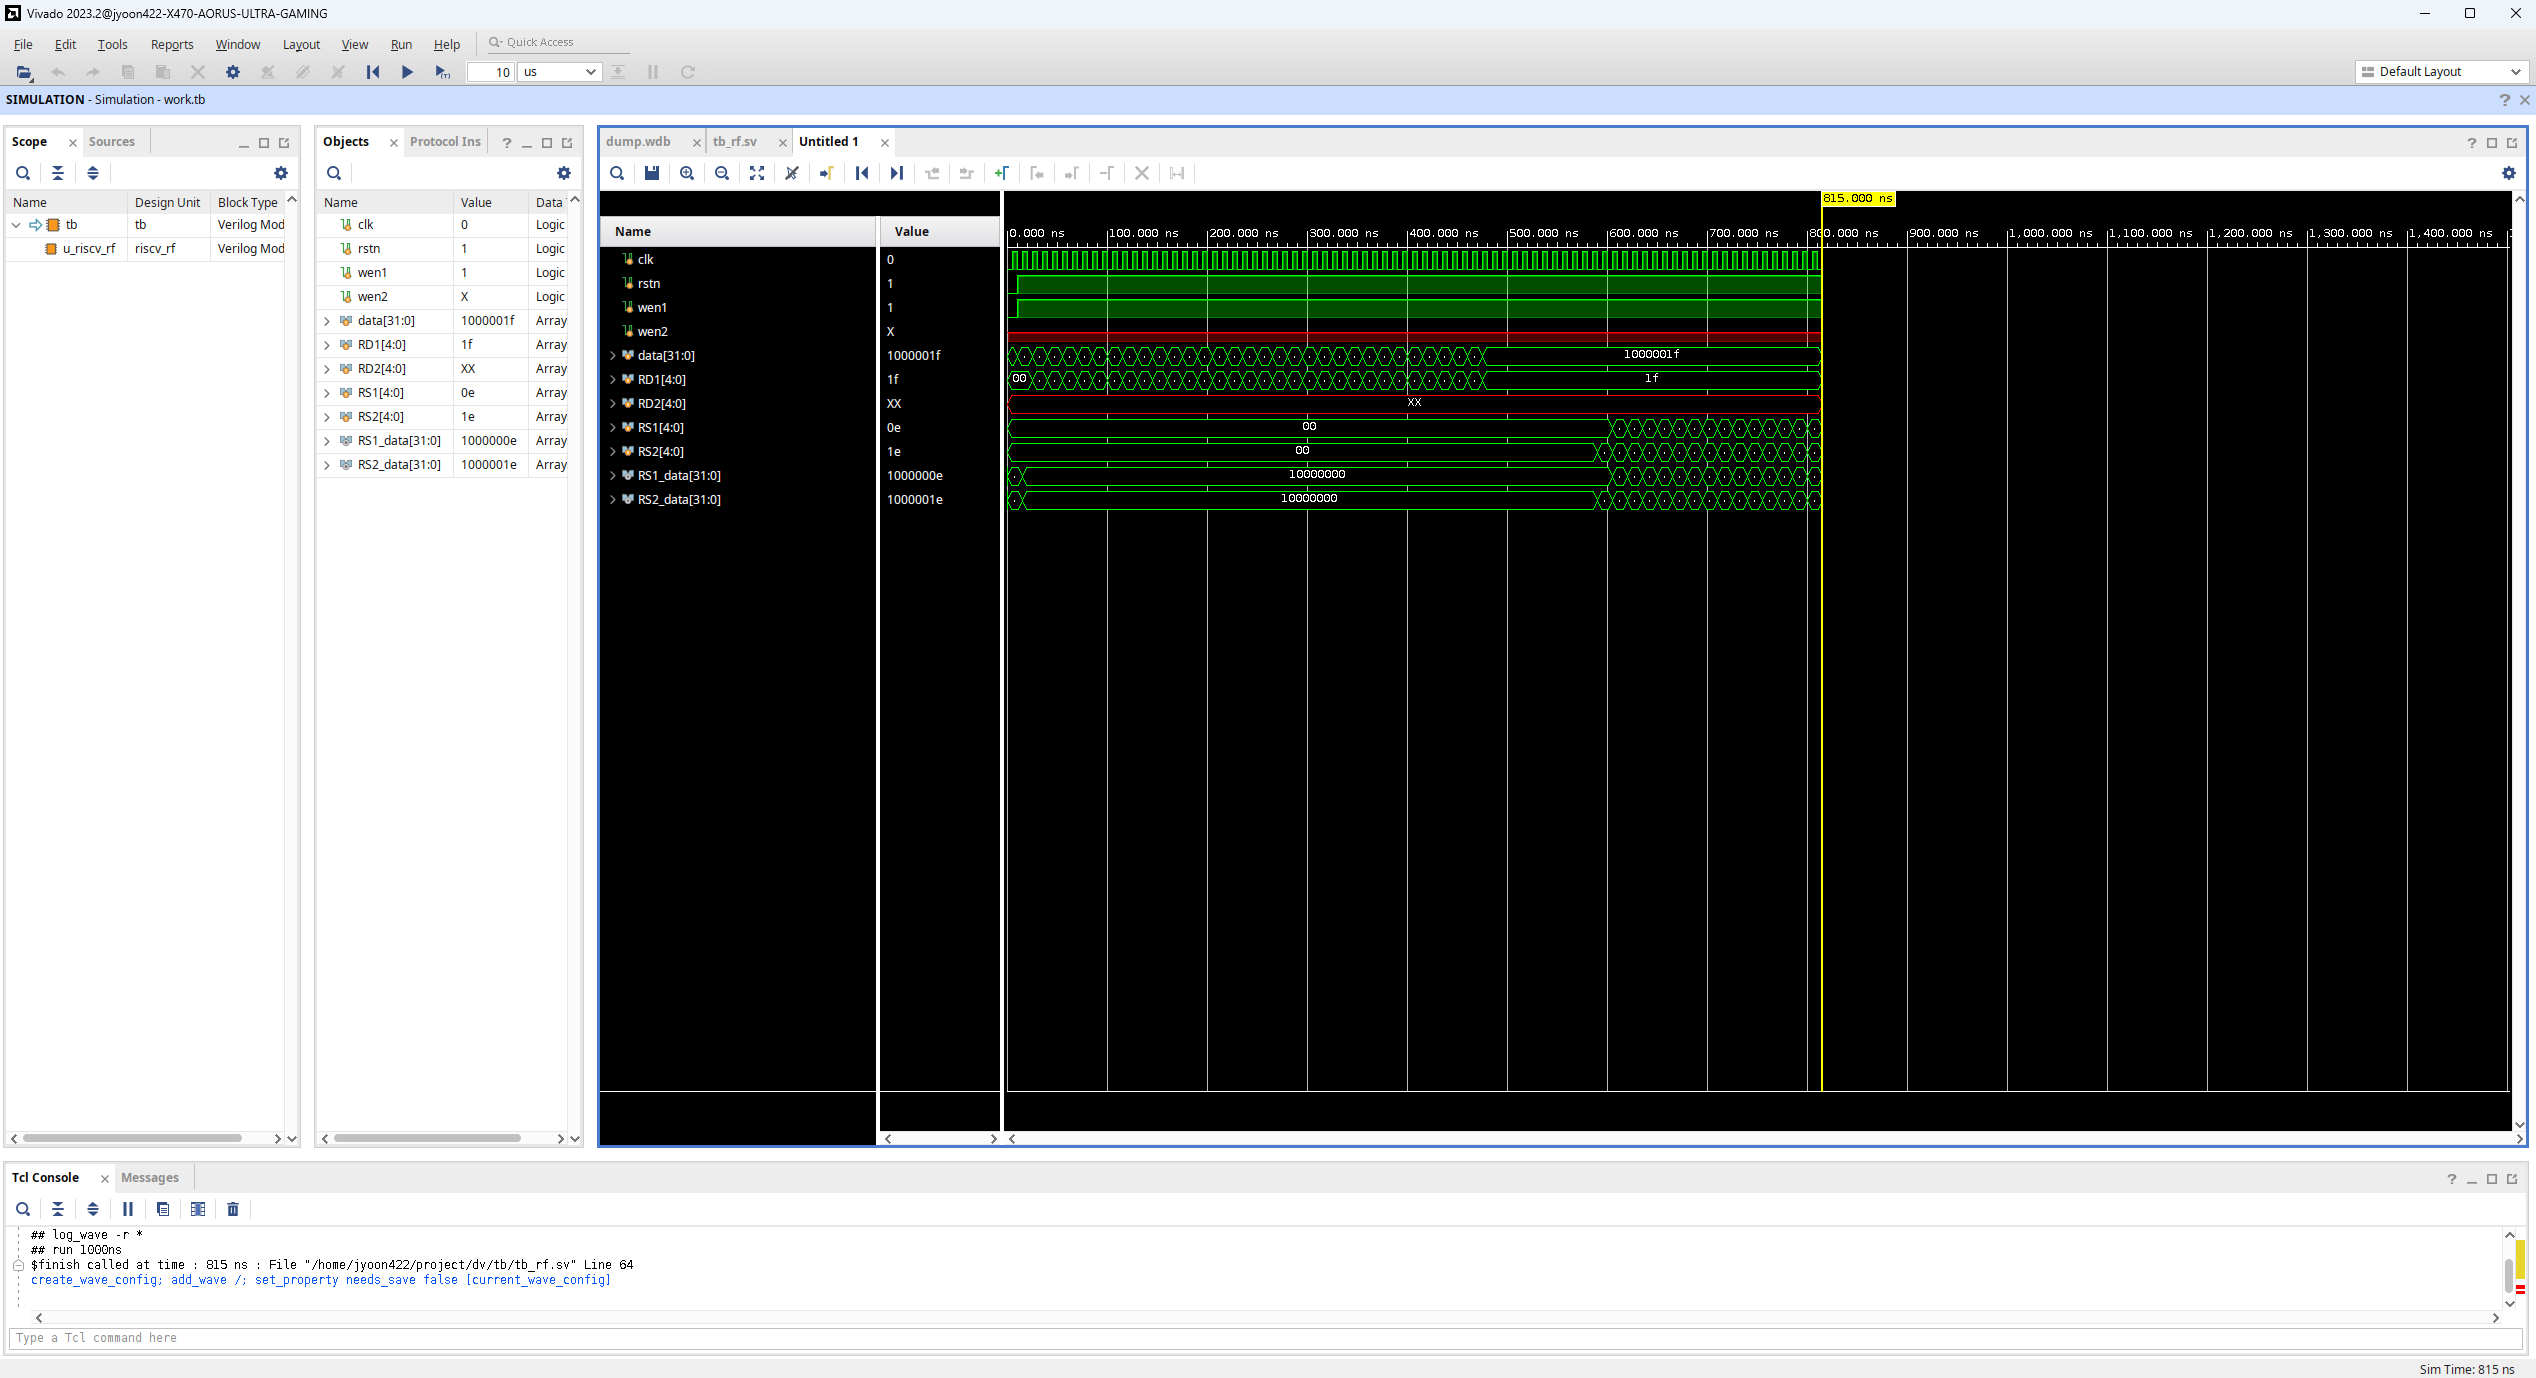The width and height of the screenshot is (2536, 1378).
Task: Open the Objects panel settings gear
Action: point(564,173)
